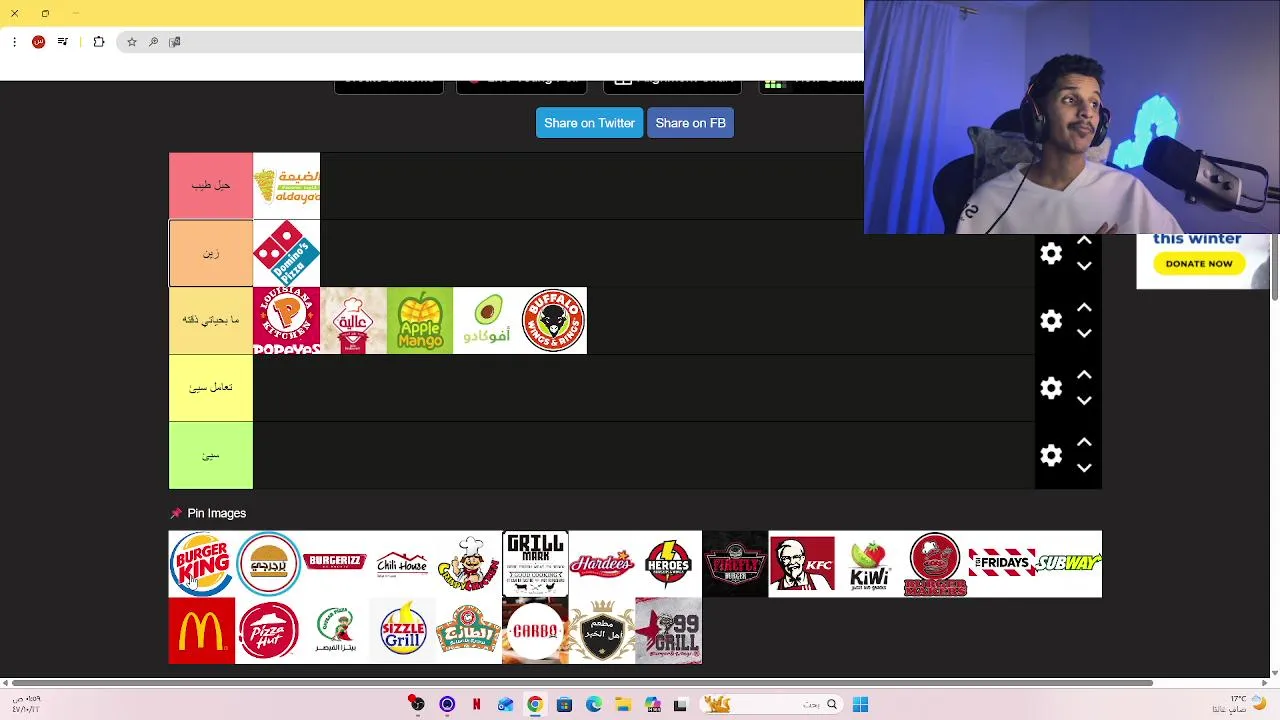Move the Popeyes tier row down
Image resolution: width=1280 pixels, height=720 pixels.
click(x=1084, y=334)
